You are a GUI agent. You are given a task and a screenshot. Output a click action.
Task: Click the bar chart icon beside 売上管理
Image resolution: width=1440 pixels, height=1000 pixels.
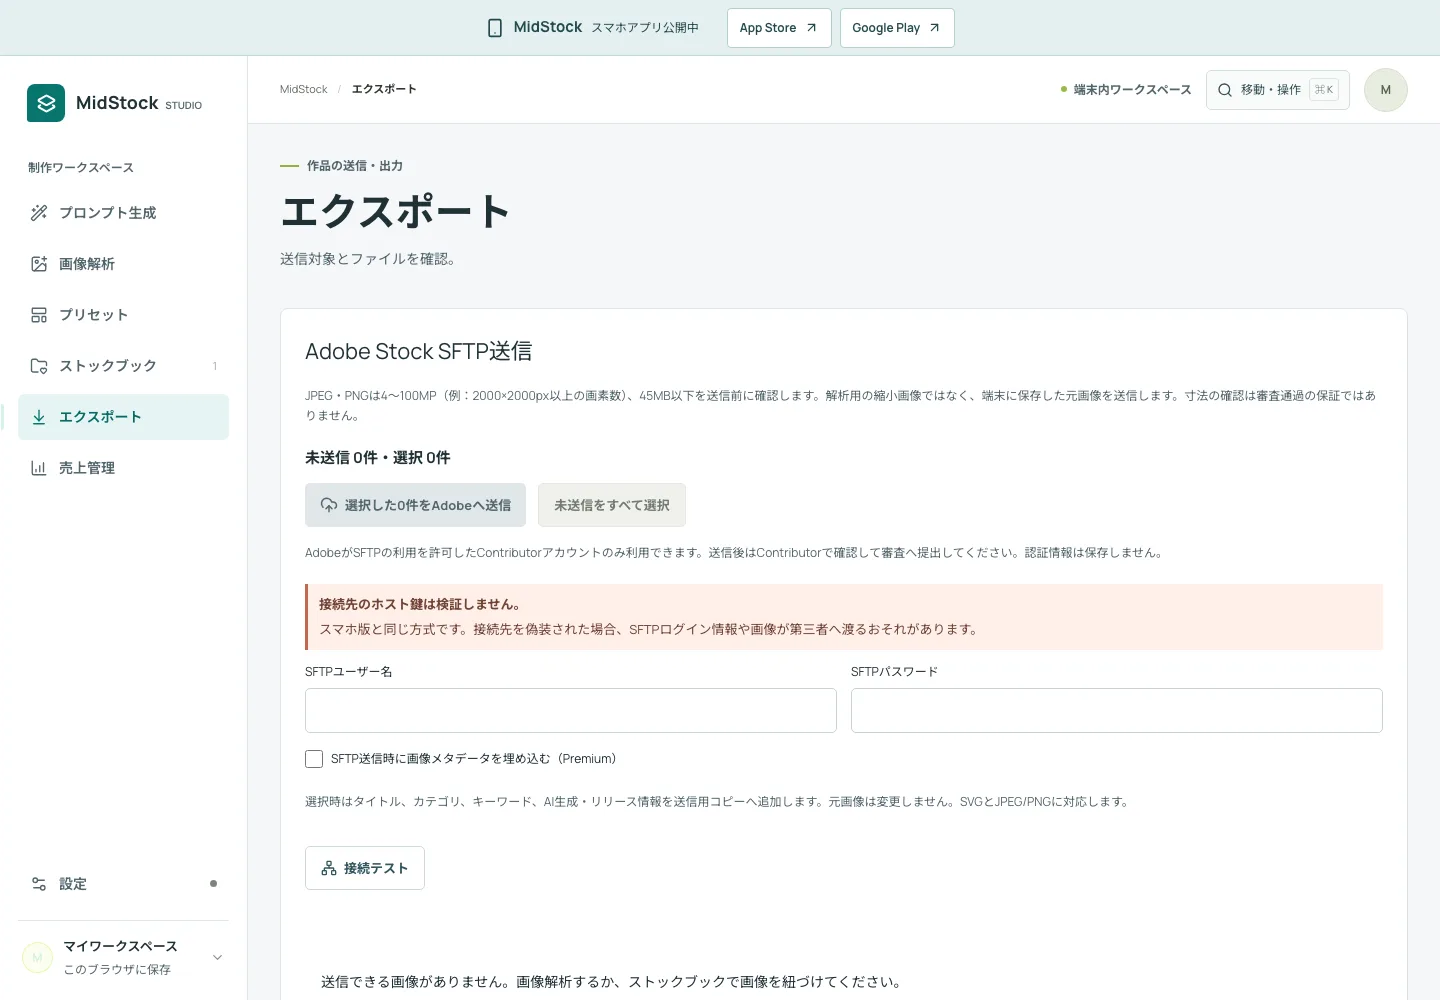pos(39,468)
